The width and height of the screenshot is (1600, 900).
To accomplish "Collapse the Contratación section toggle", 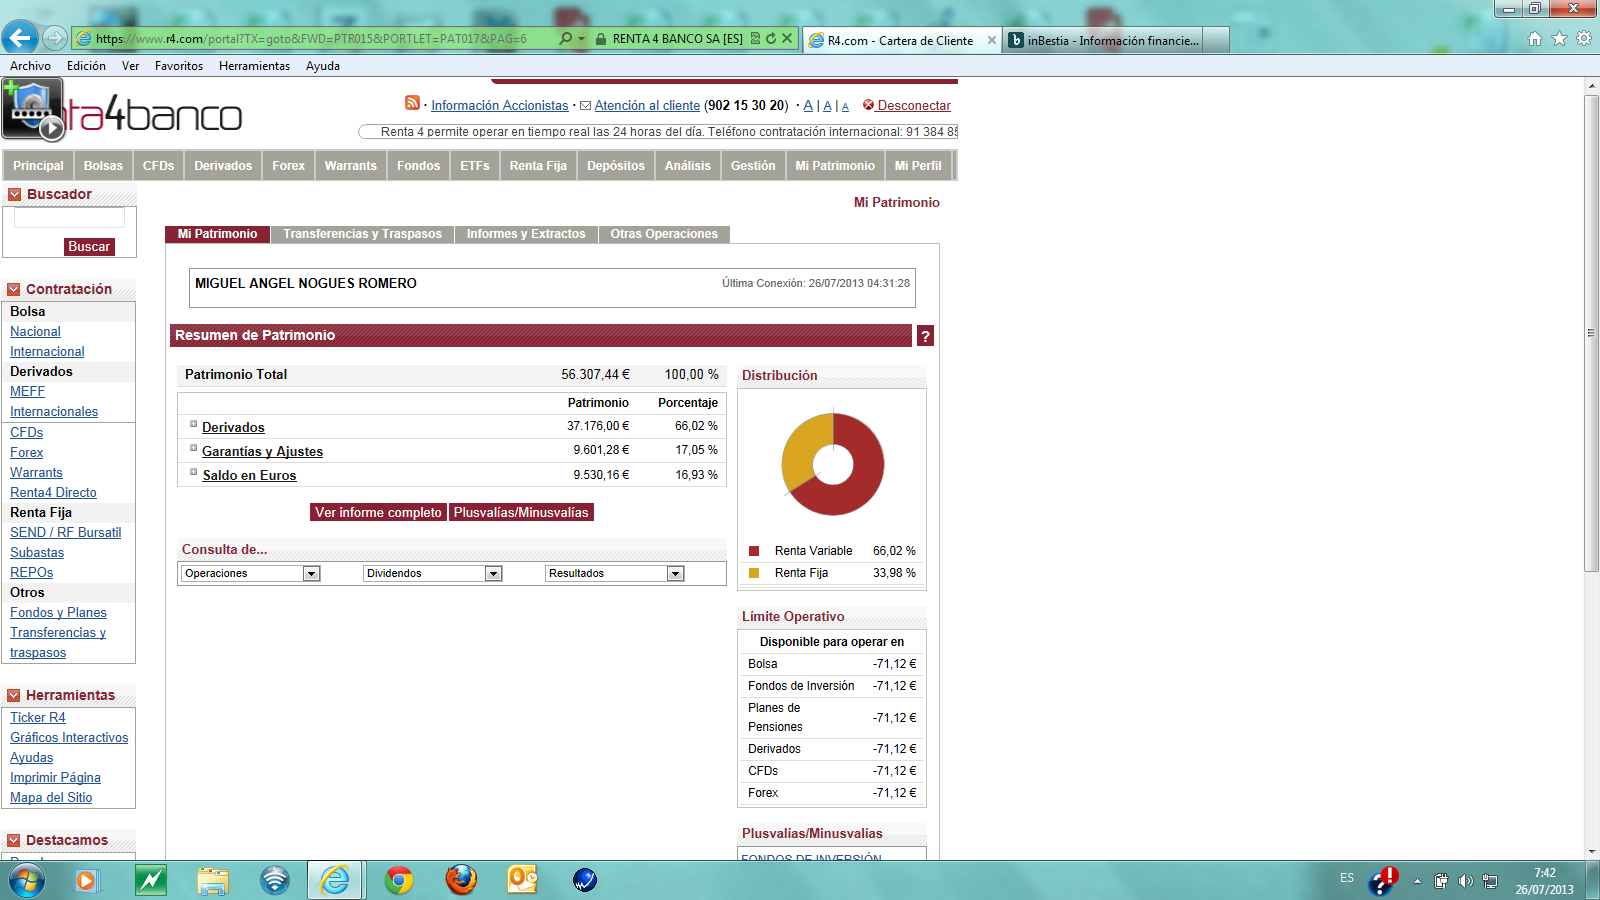I will click(x=14, y=290).
